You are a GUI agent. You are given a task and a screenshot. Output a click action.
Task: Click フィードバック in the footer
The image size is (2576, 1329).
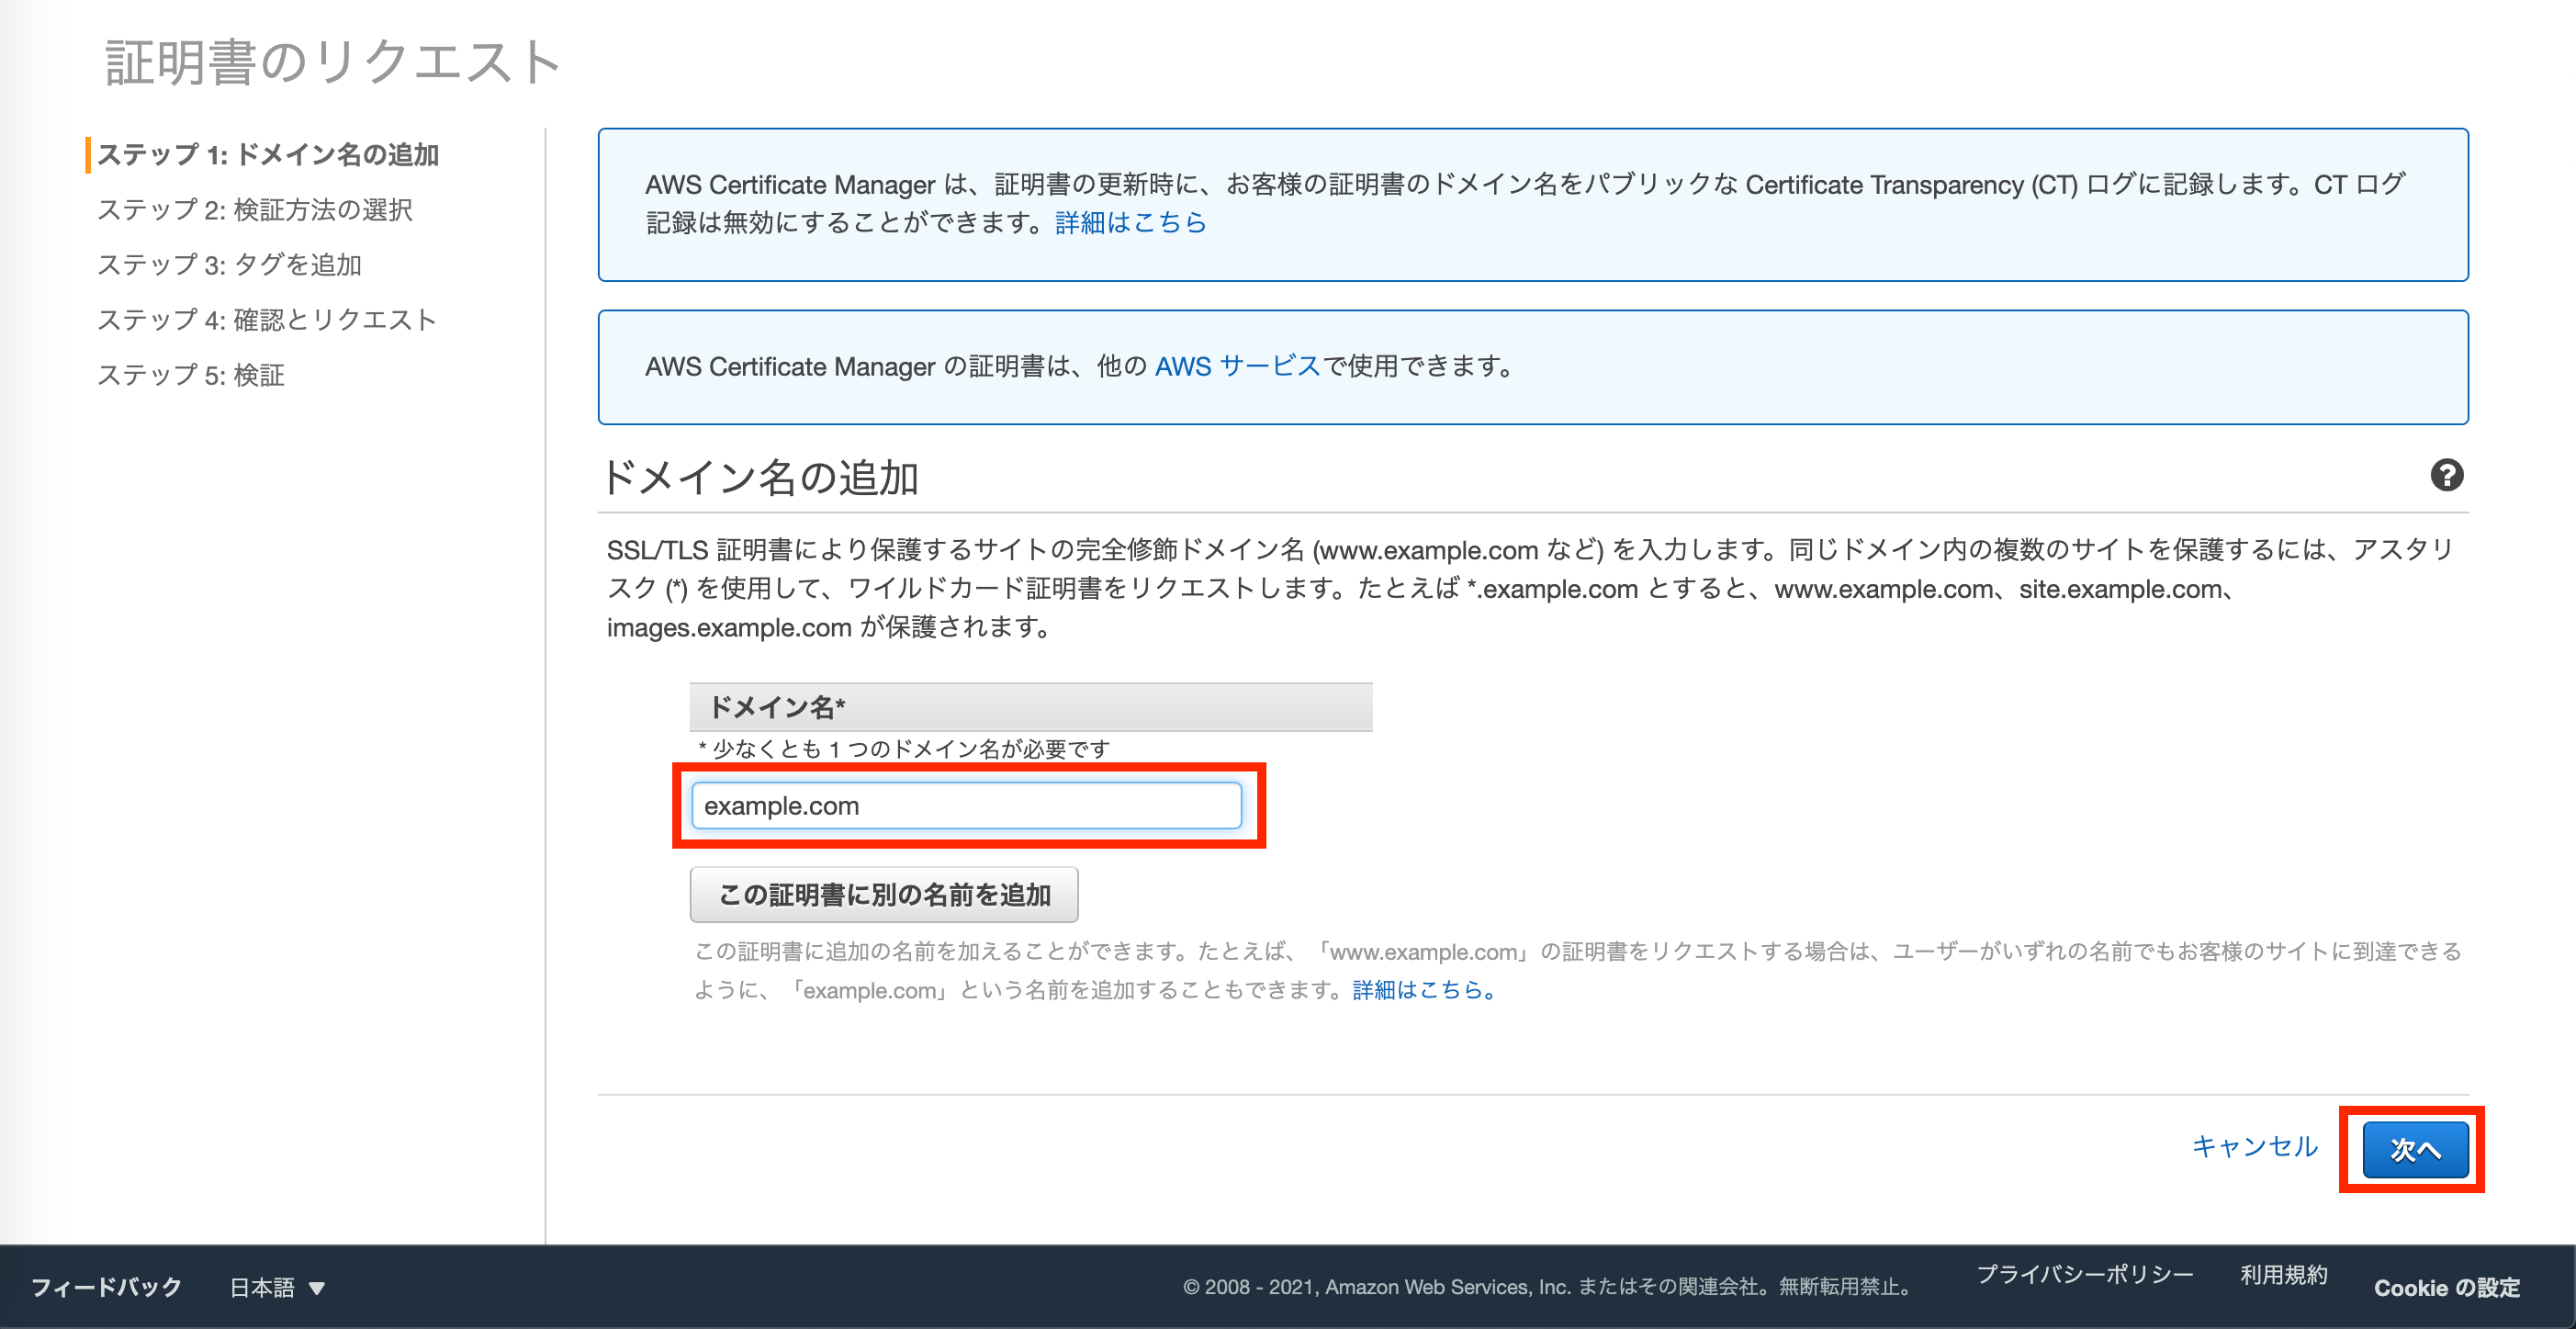105,1287
